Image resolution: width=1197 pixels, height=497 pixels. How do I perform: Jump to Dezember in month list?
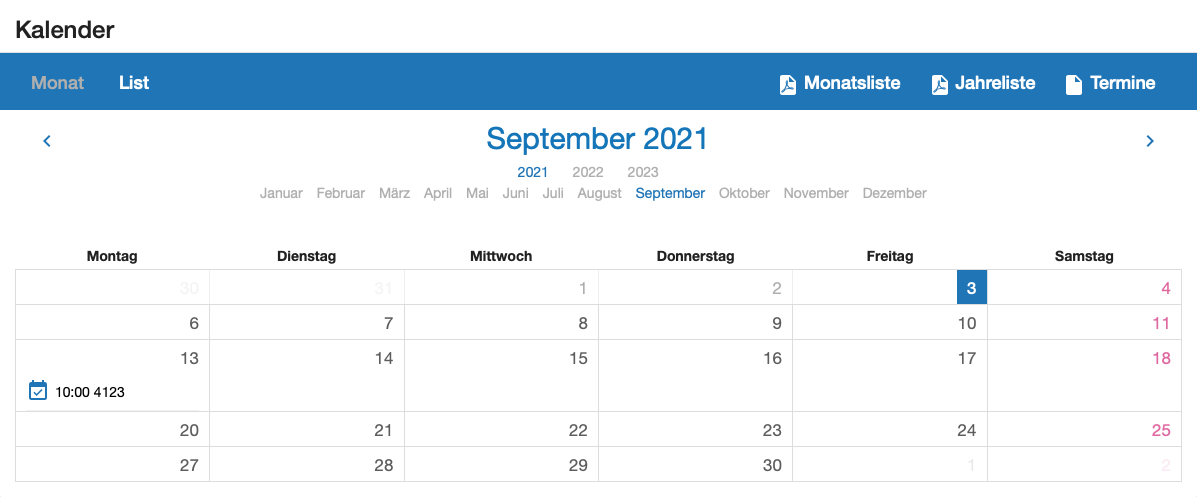894,193
